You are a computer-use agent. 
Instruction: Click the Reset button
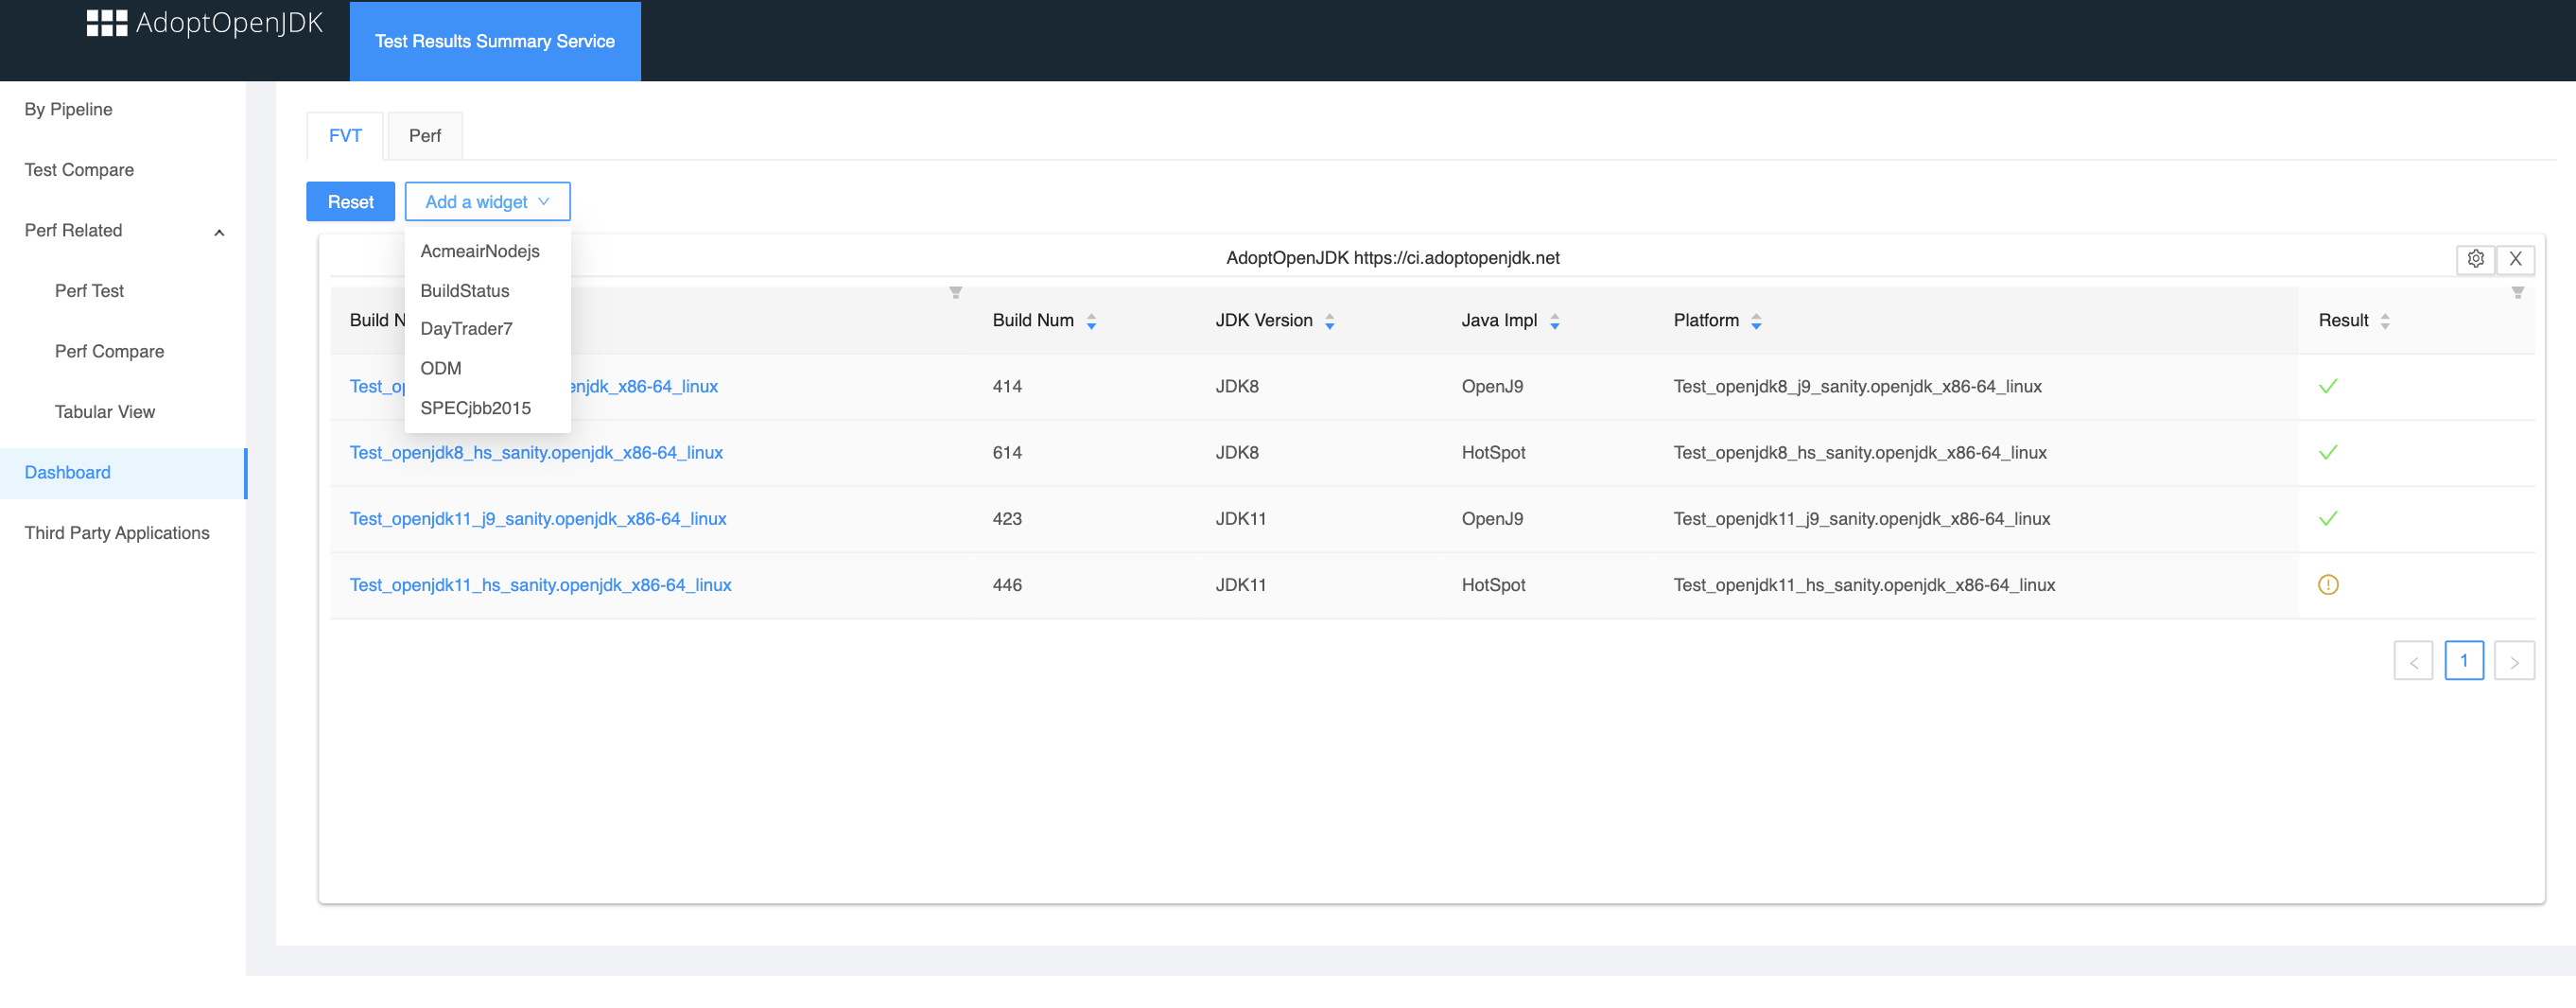tap(350, 201)
